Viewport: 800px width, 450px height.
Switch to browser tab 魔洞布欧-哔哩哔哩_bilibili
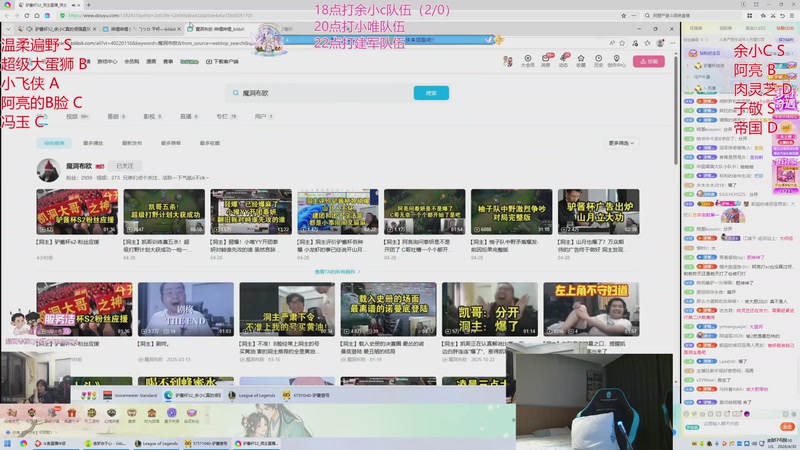[x=219, y=29]
